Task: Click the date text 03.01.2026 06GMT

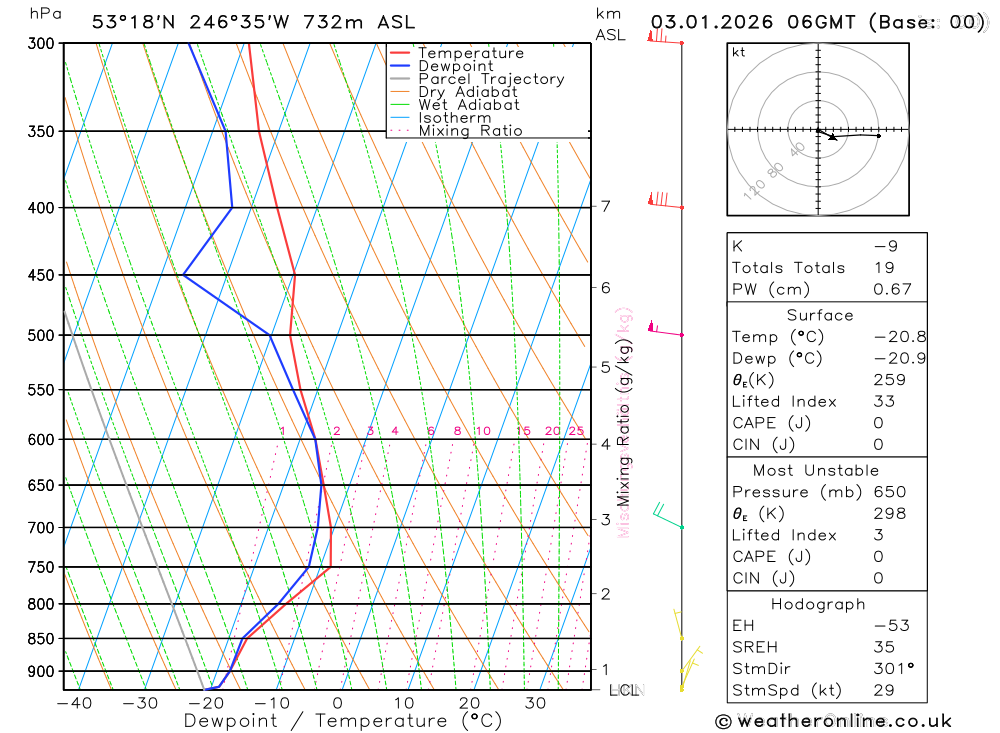Action: 753,22
